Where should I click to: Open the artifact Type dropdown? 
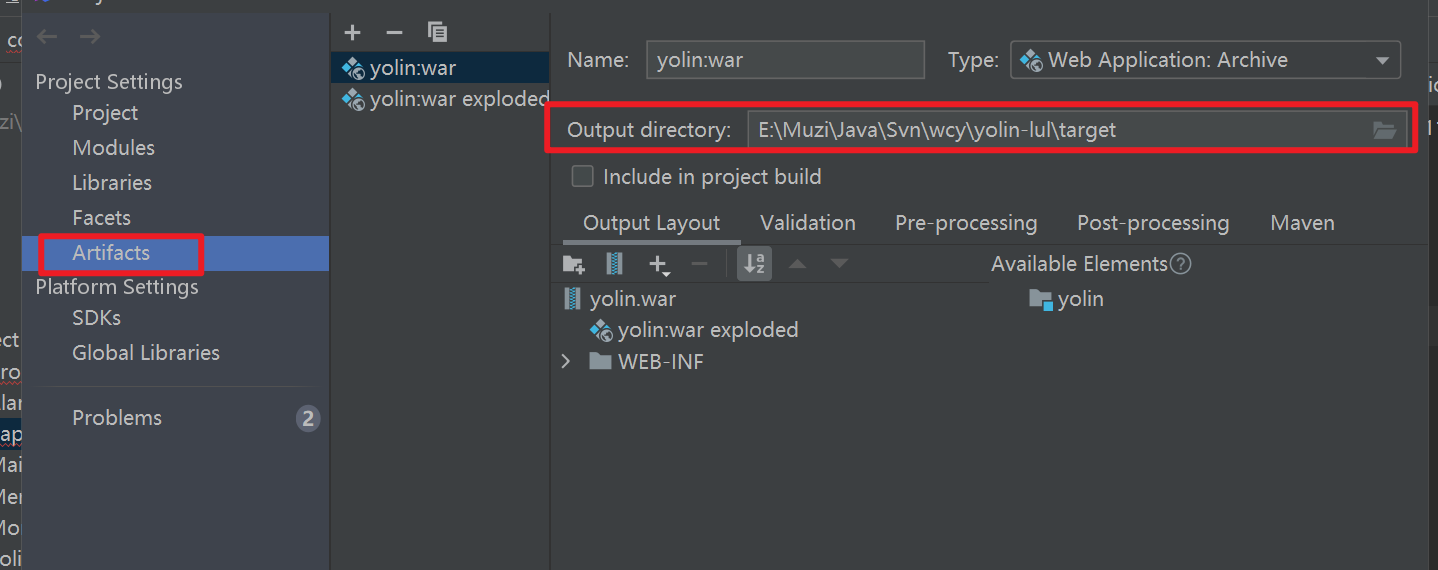(1206, 60)
